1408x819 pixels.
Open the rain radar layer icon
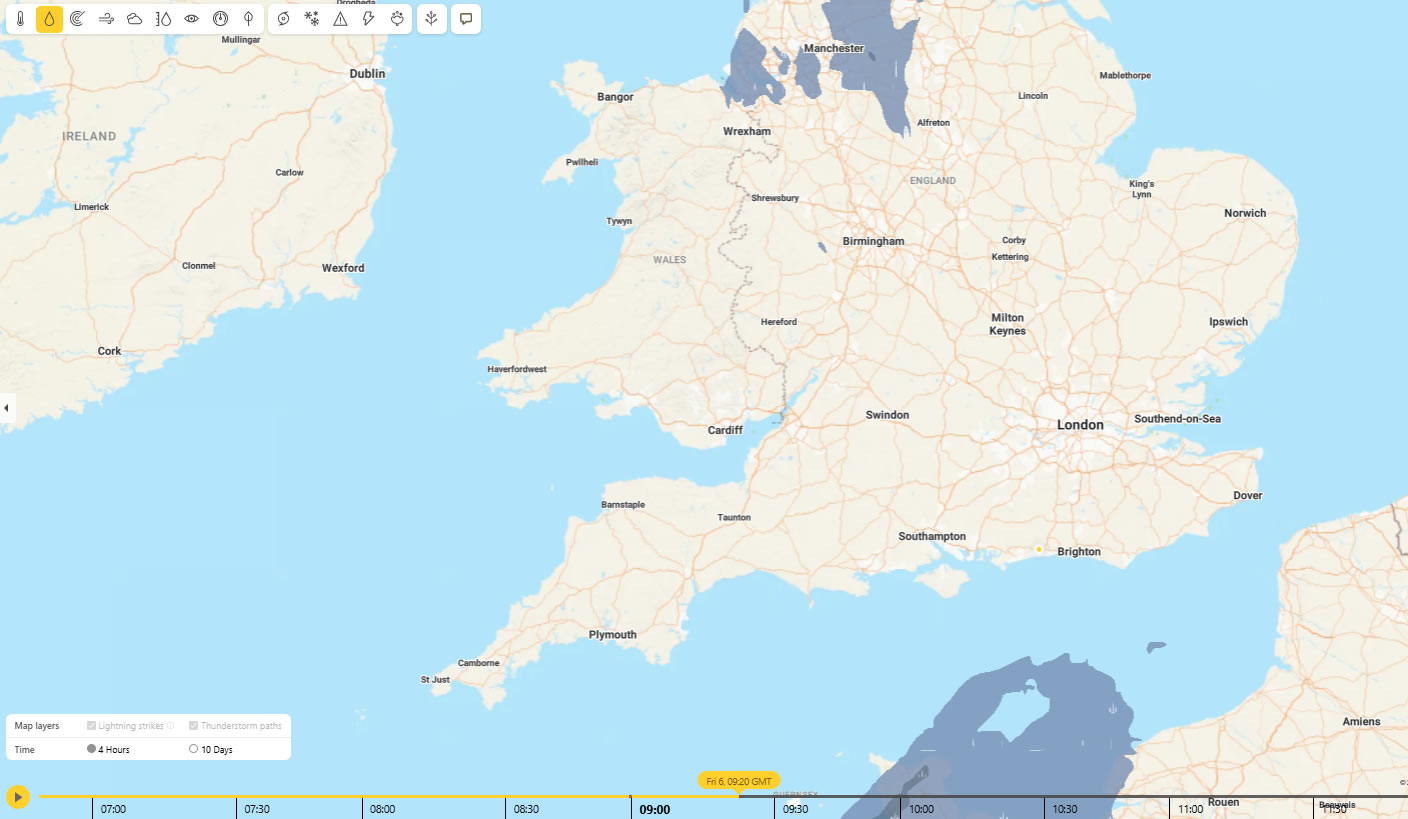[77, 19]
